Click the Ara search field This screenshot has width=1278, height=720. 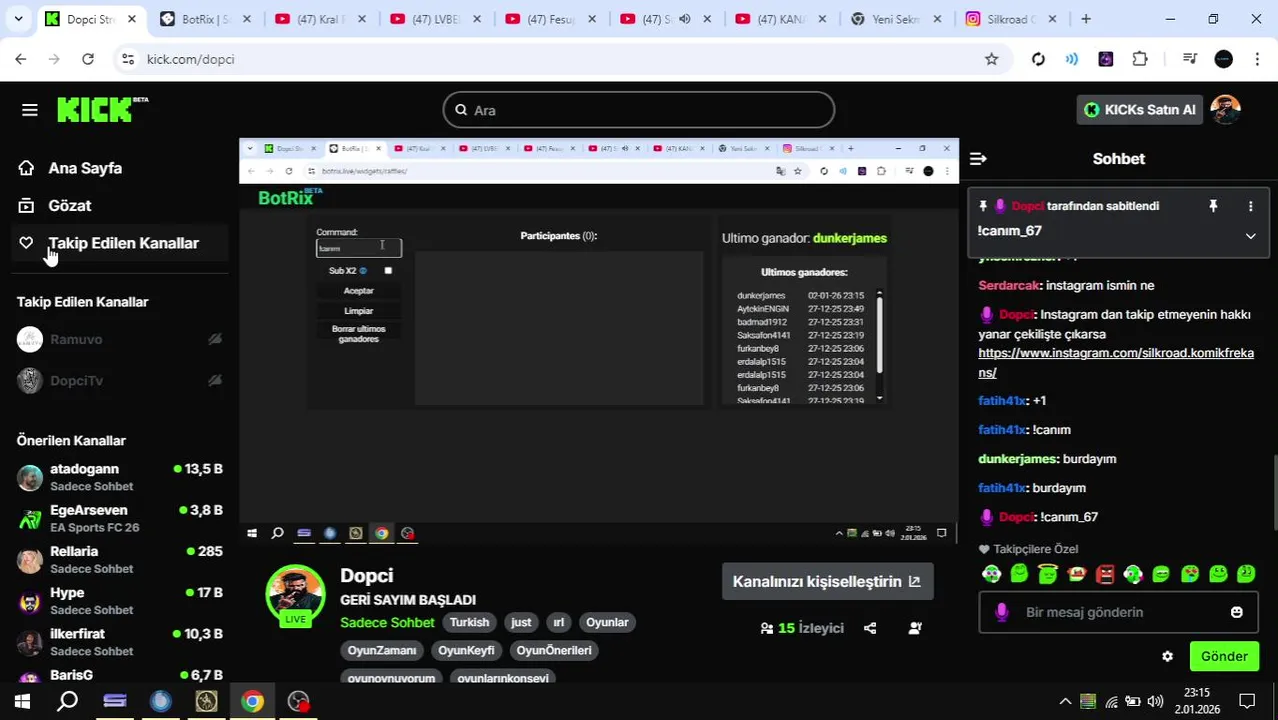[639, 110]
